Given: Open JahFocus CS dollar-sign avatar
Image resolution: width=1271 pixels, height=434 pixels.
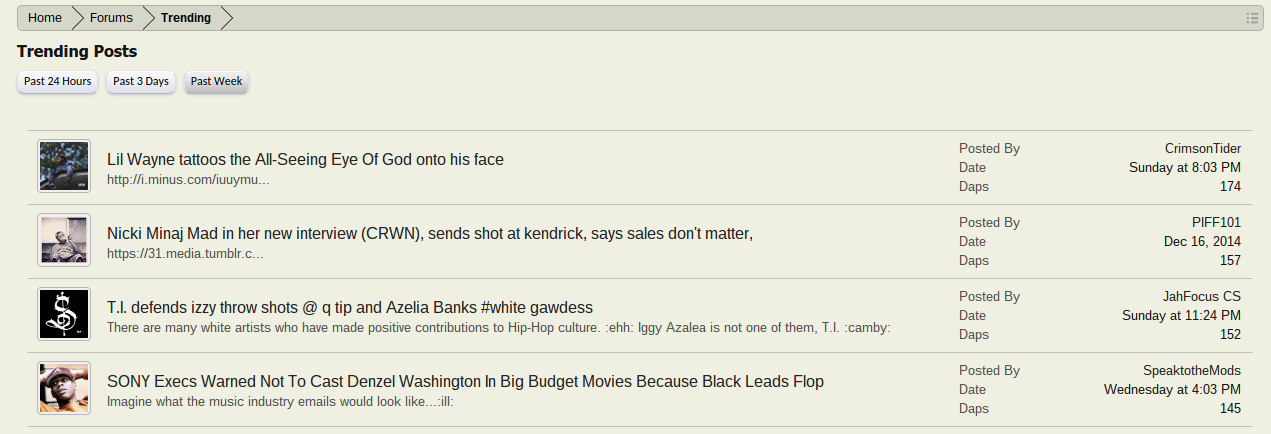Looking at the screenshot, I should pyautogui.click(x=64, y=314).
